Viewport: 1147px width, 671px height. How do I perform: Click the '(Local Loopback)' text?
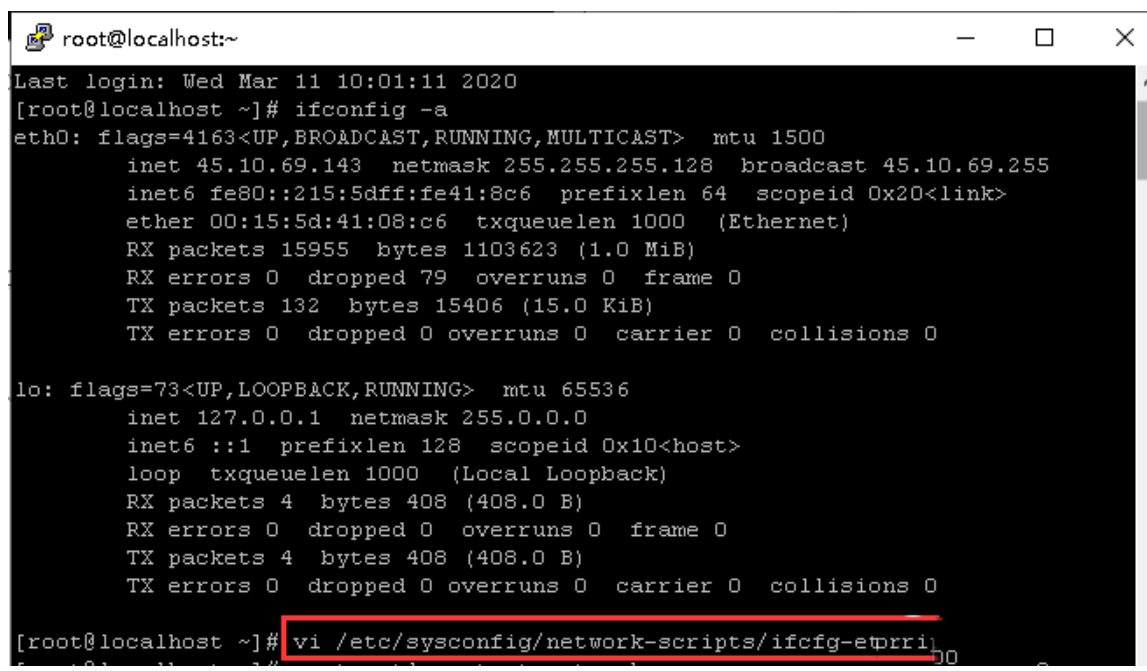pos(559,473)
